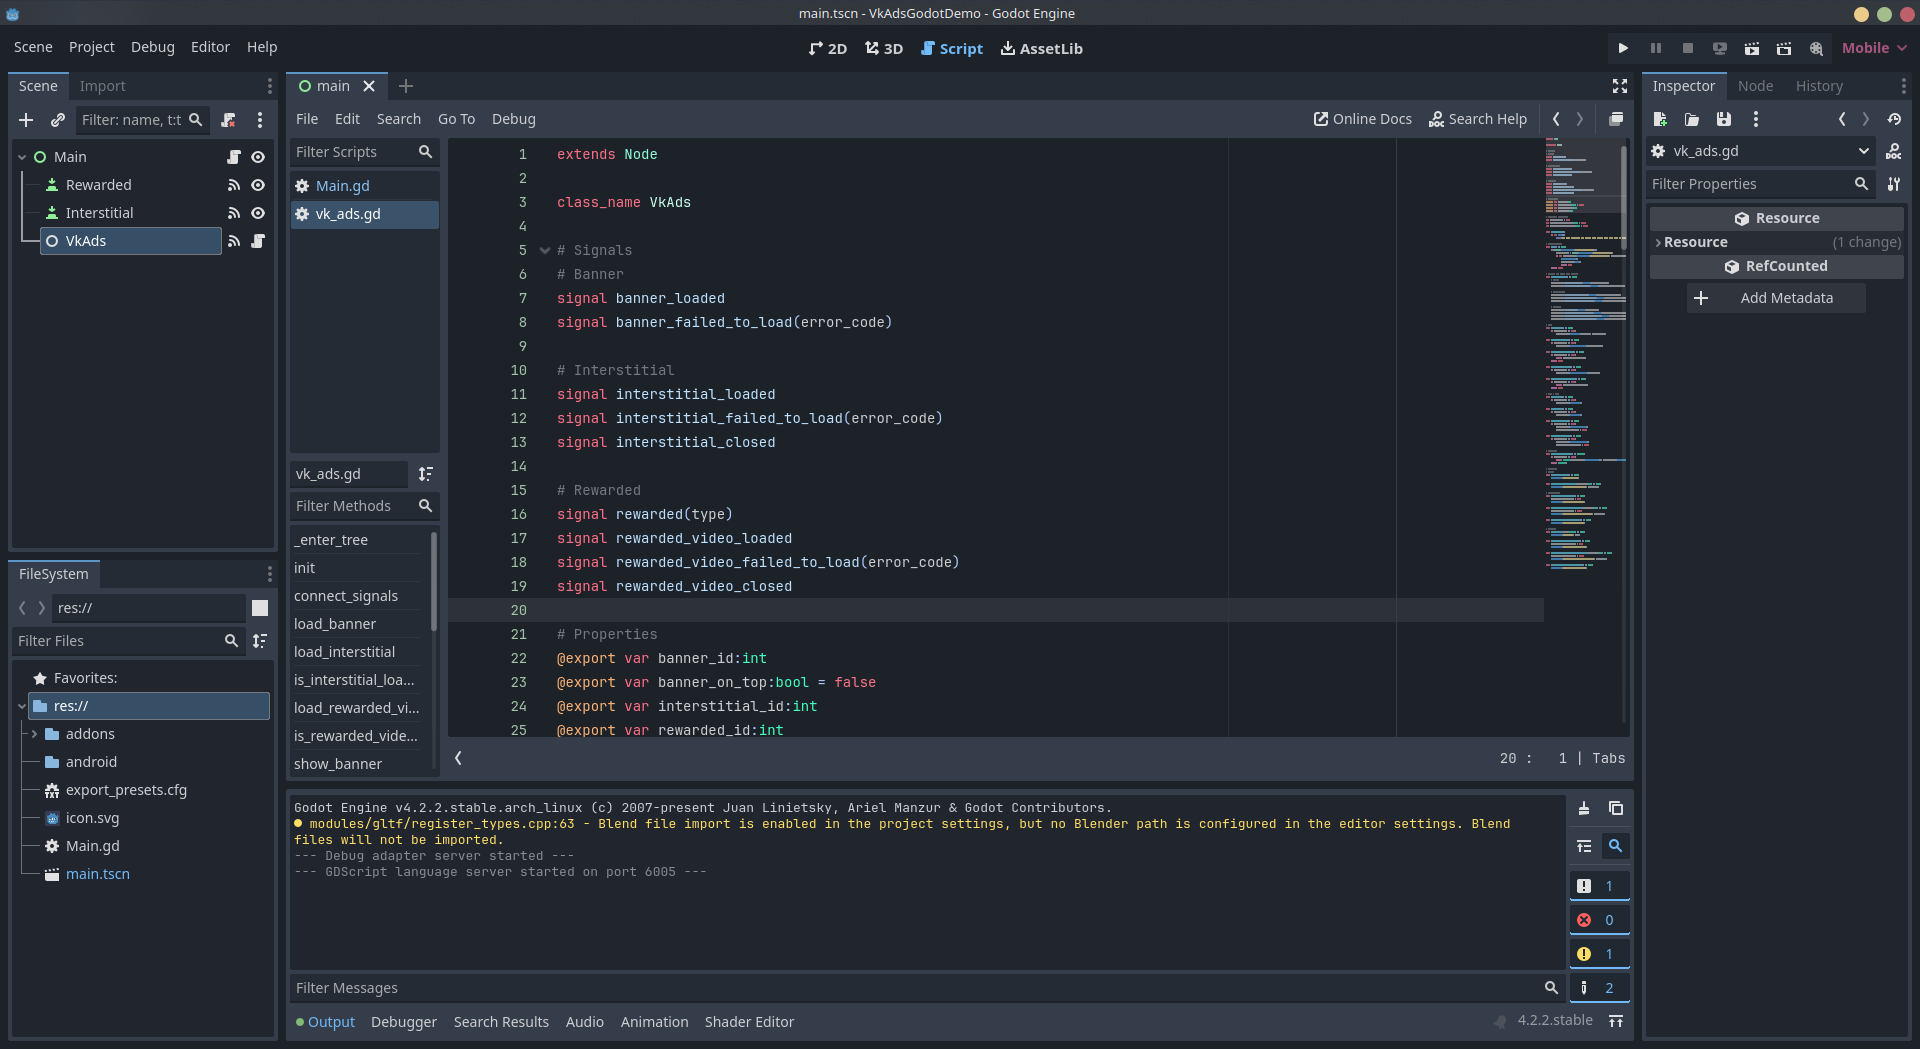Open Movie Maker mode icon
The image size is (1920, 1049).
[1816, 48]
